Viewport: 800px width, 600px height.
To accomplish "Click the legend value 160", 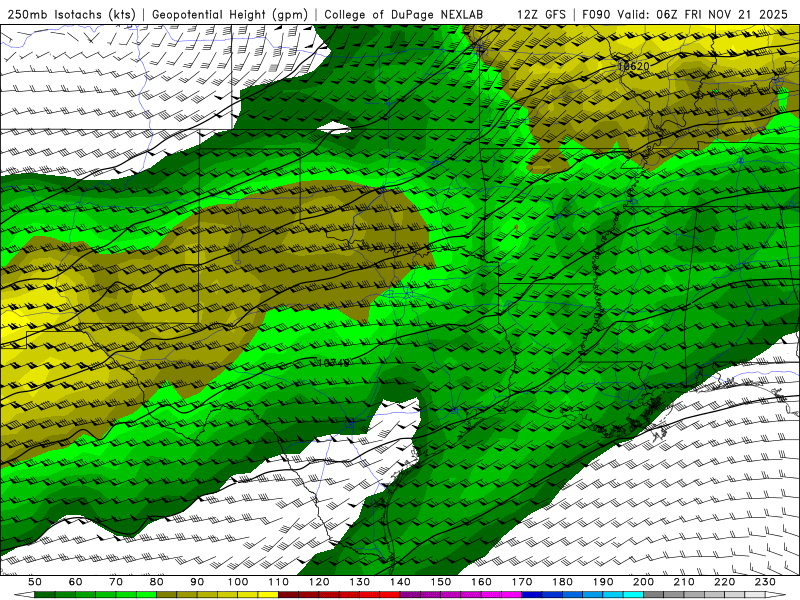I will point(481,582).
